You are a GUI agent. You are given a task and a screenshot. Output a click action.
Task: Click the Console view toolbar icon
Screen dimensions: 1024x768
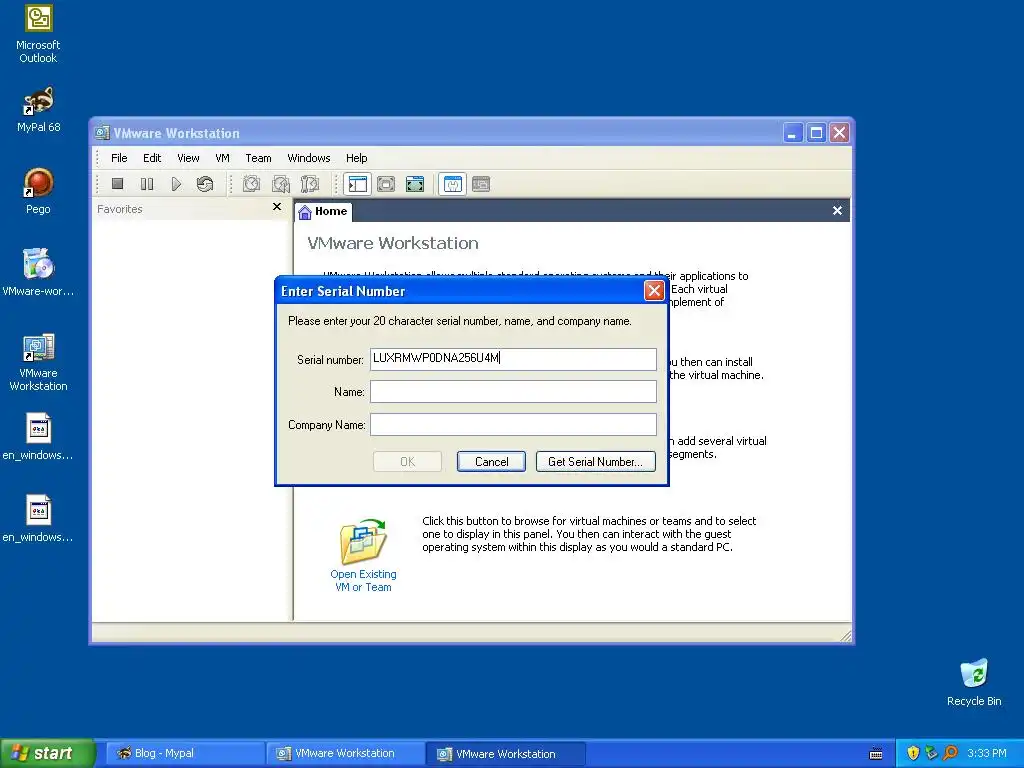pos(481,184)
